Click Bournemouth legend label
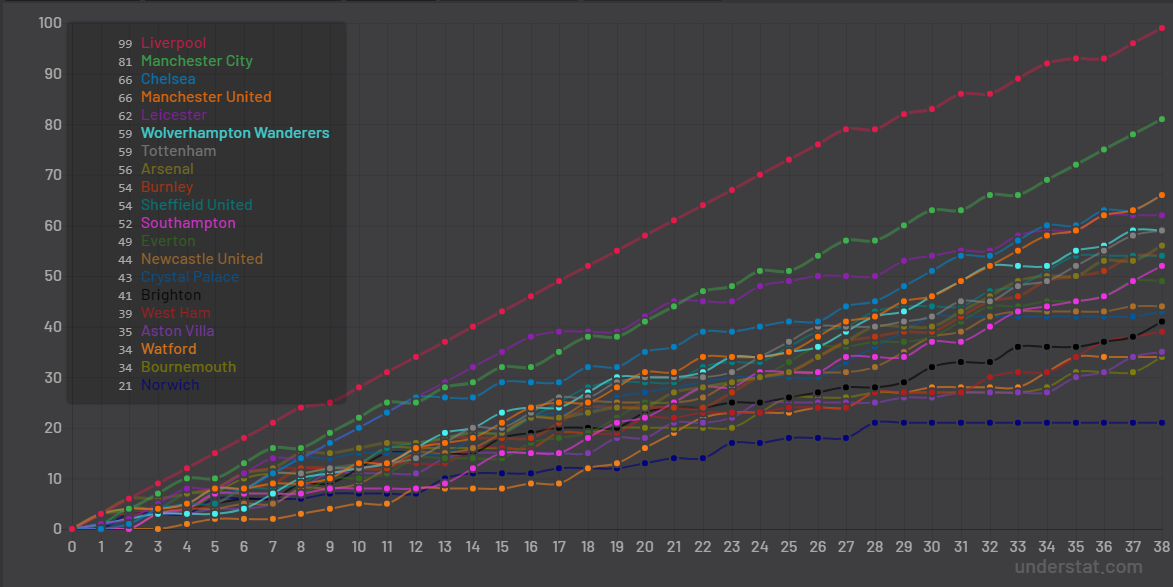 point(189,366)
